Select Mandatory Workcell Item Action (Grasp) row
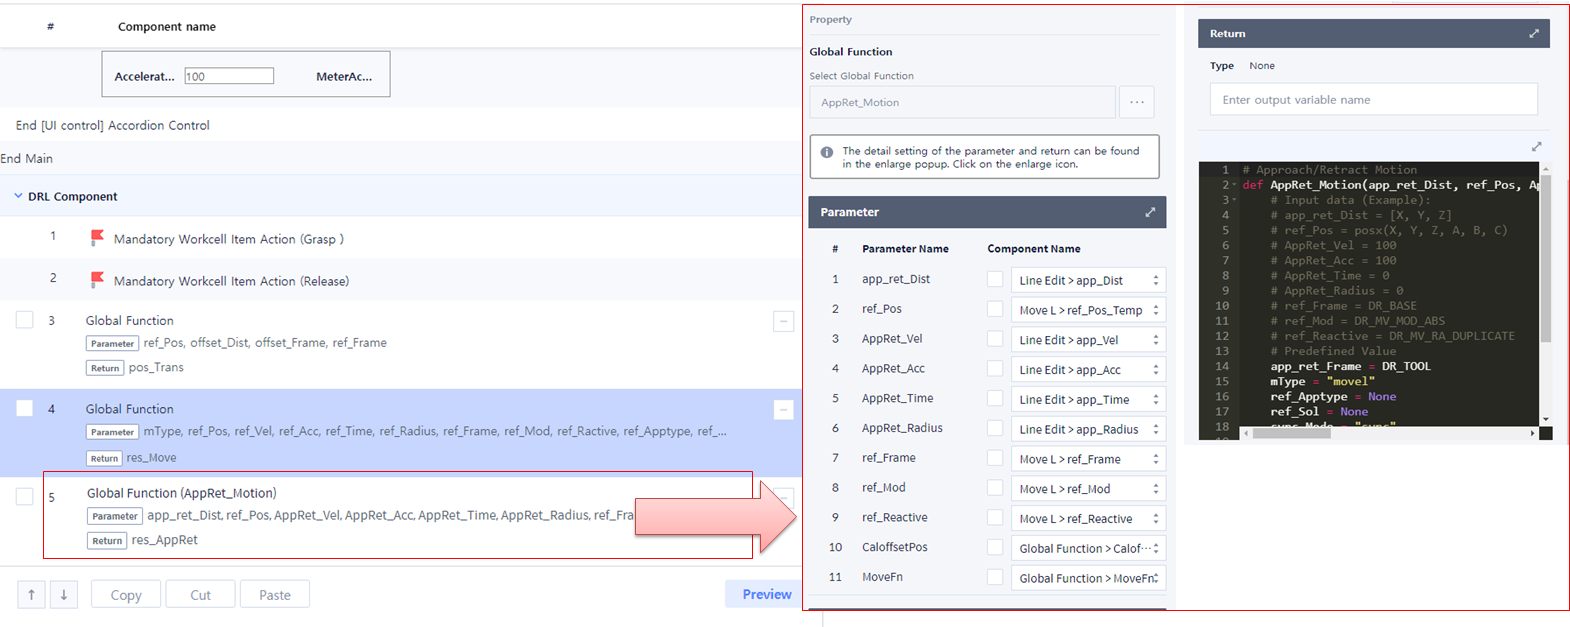1570x627 pixels. coord(228,239)
